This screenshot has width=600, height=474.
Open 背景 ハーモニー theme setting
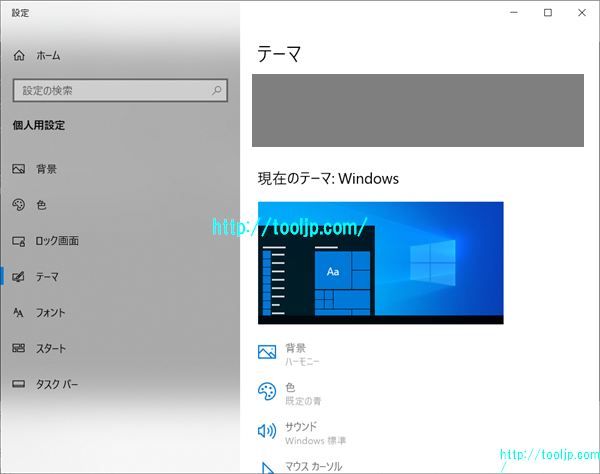302,354
